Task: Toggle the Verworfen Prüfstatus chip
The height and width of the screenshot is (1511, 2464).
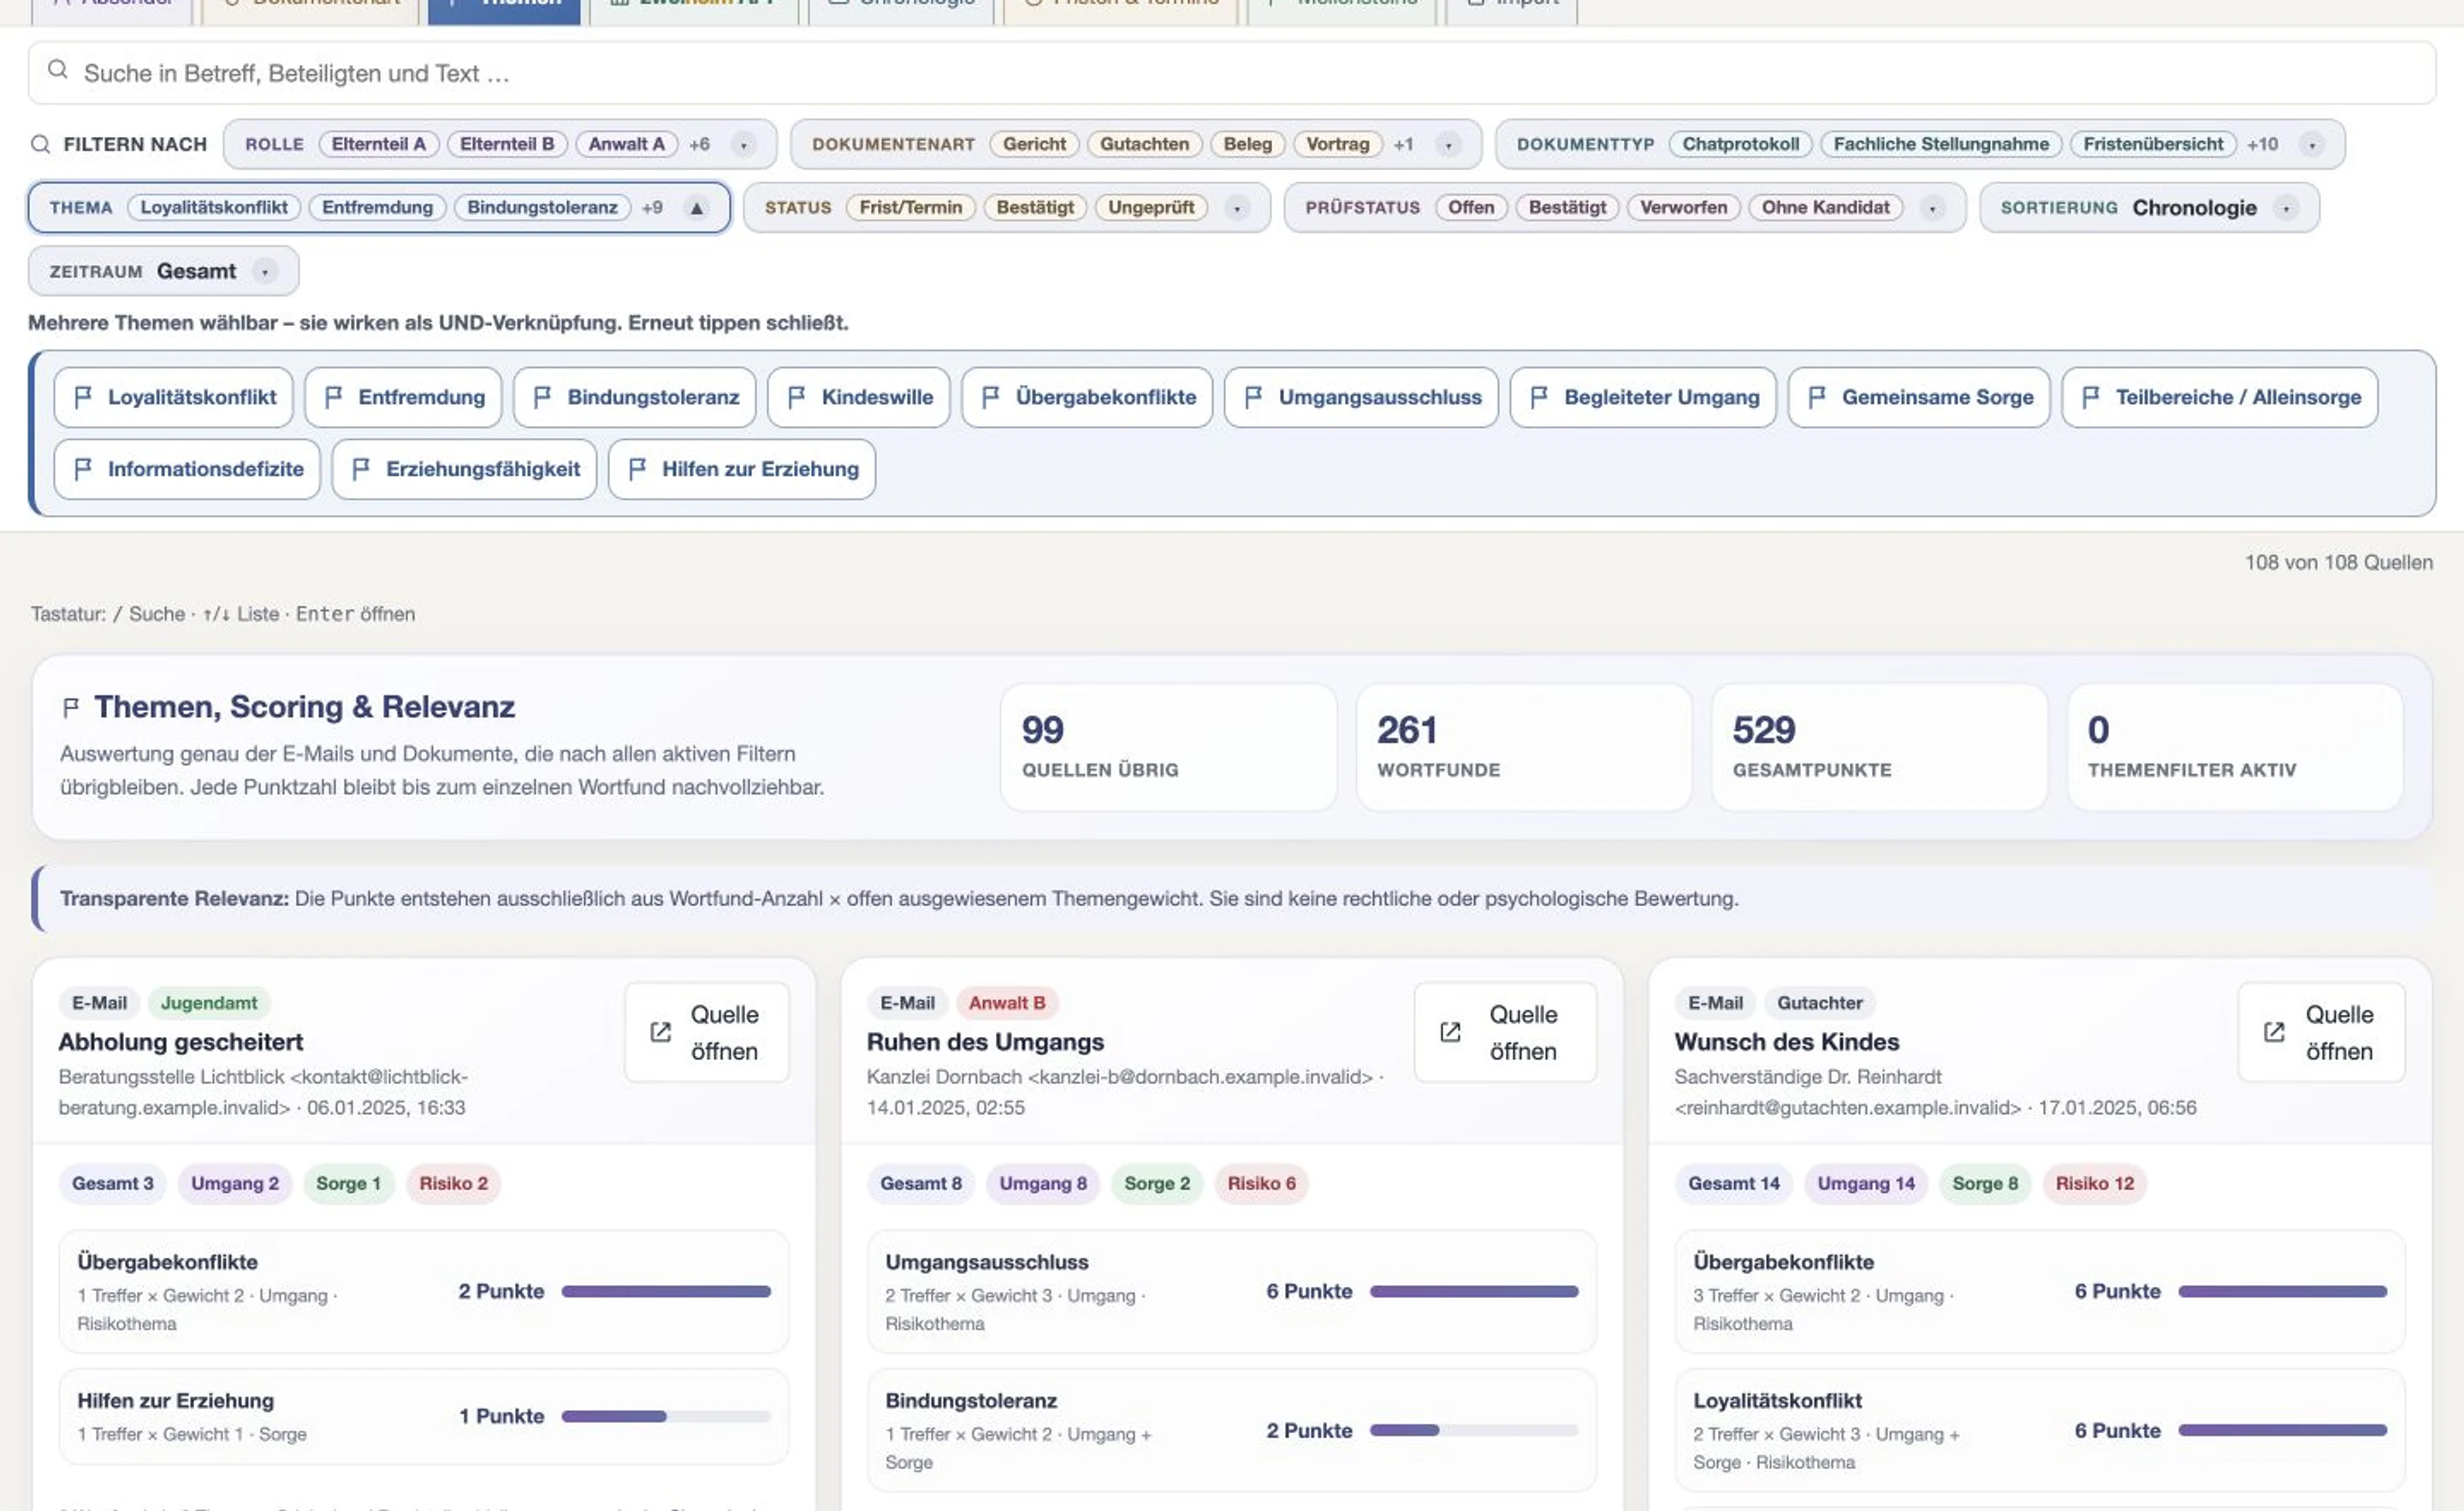Action: coord(1683,207)
